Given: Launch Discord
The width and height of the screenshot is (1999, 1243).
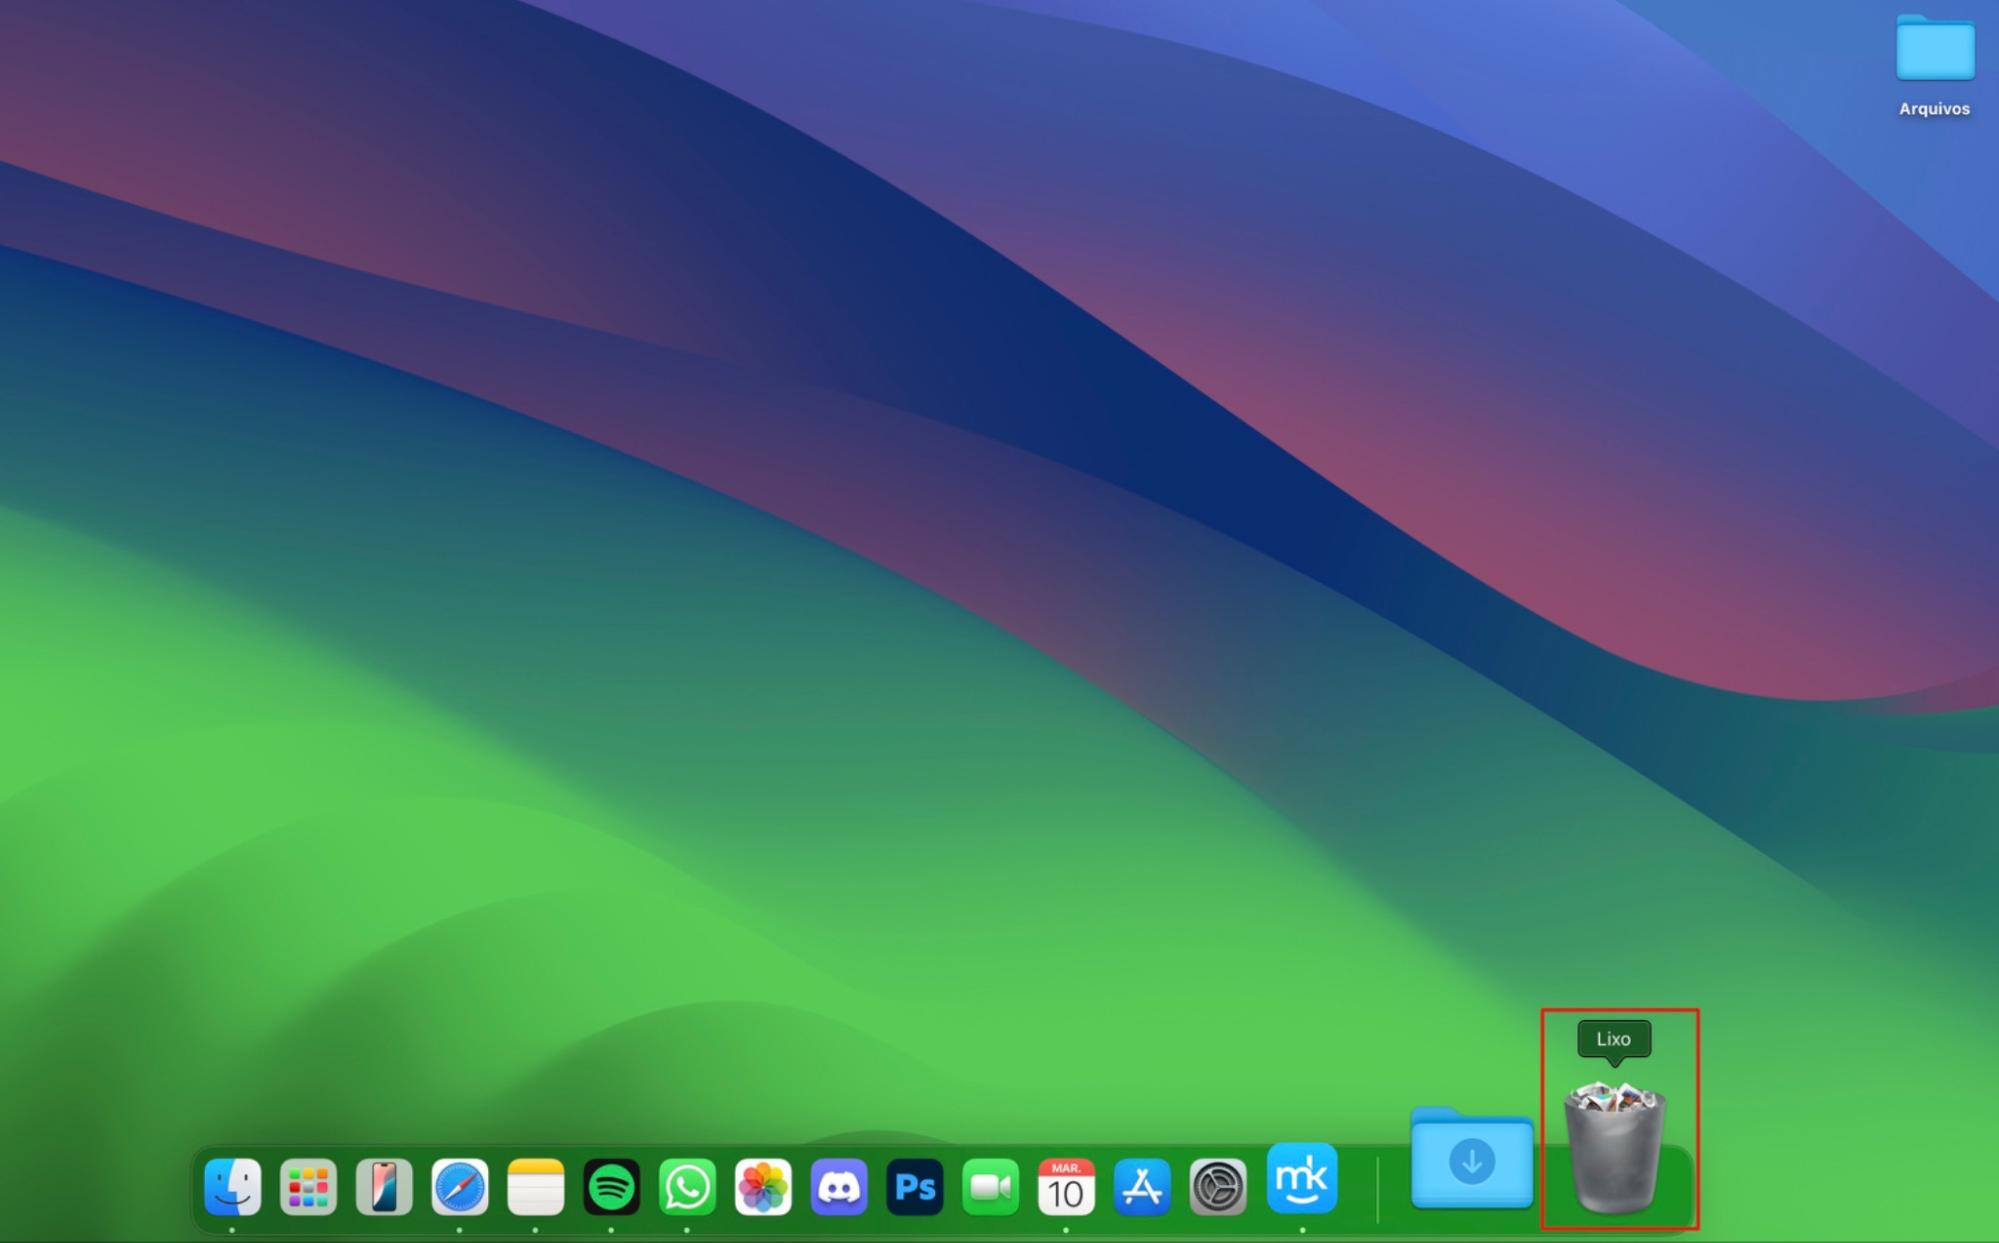Looking at the screenshot, I should point(840,1188).
